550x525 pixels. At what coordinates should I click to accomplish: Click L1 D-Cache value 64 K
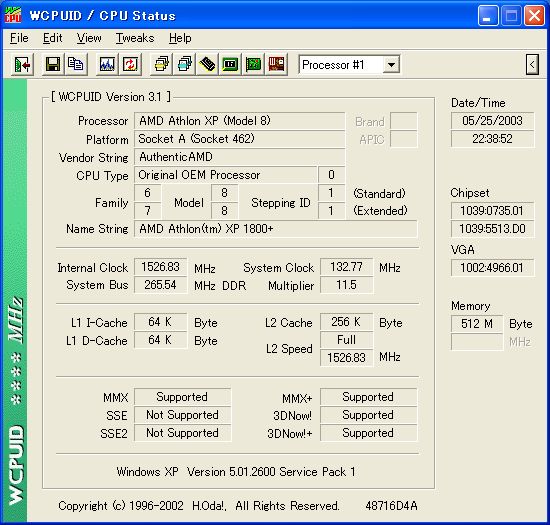(160, 340)
